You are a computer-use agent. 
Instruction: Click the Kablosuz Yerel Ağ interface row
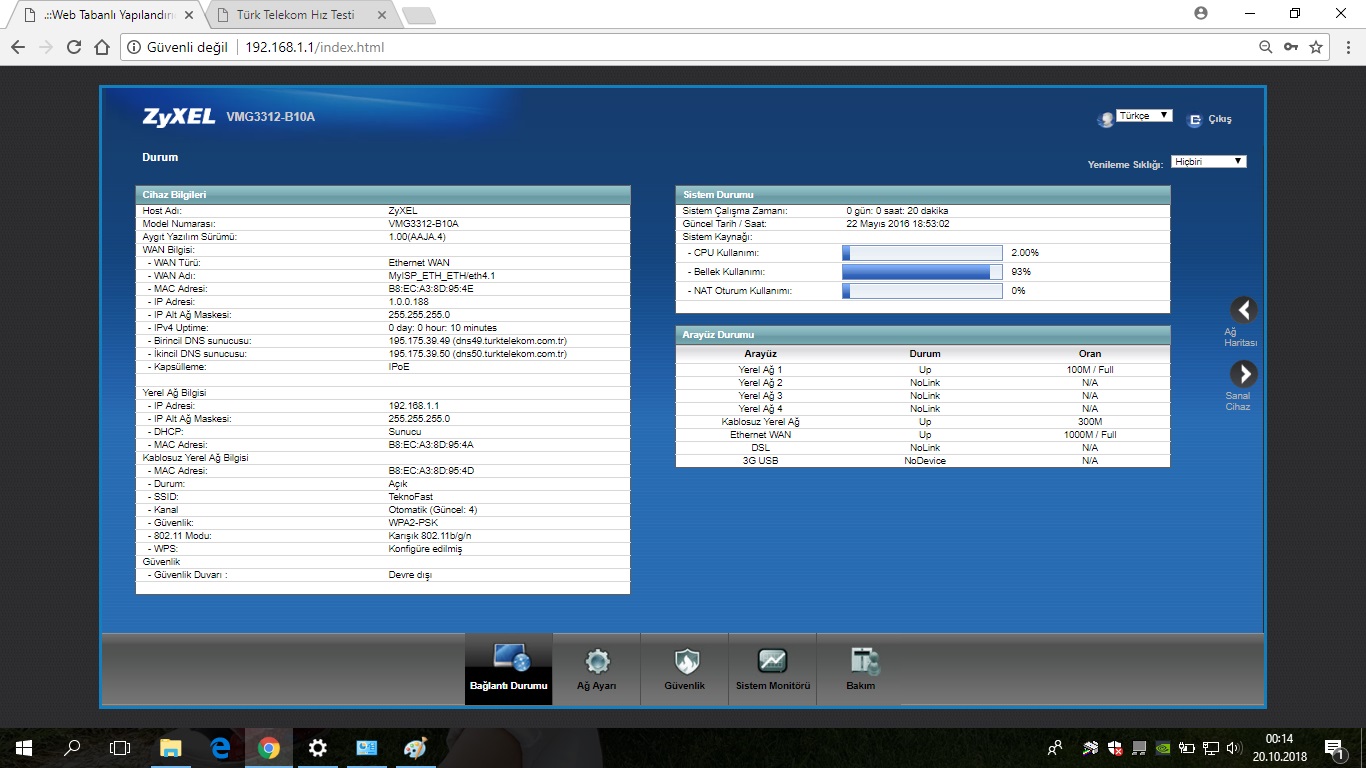coord(923,422)
